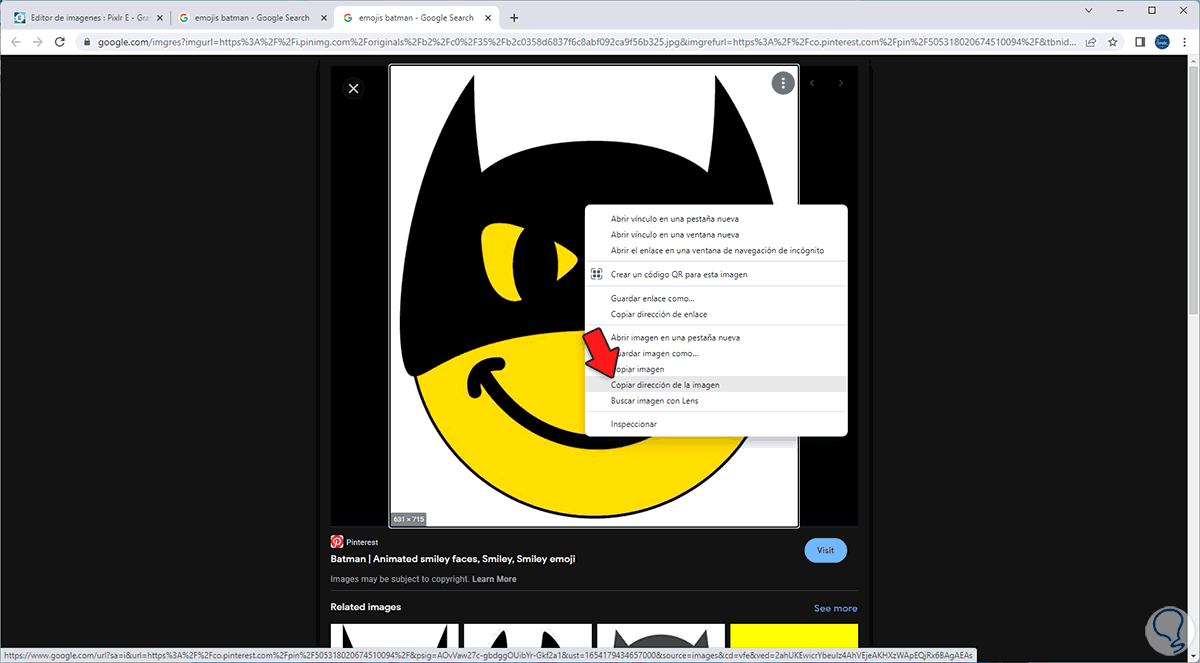Choose Abrir el enlace en ventana de incógnito
Image resolution: width=1200 pixels, height=663 pixels.
[716, 250]
